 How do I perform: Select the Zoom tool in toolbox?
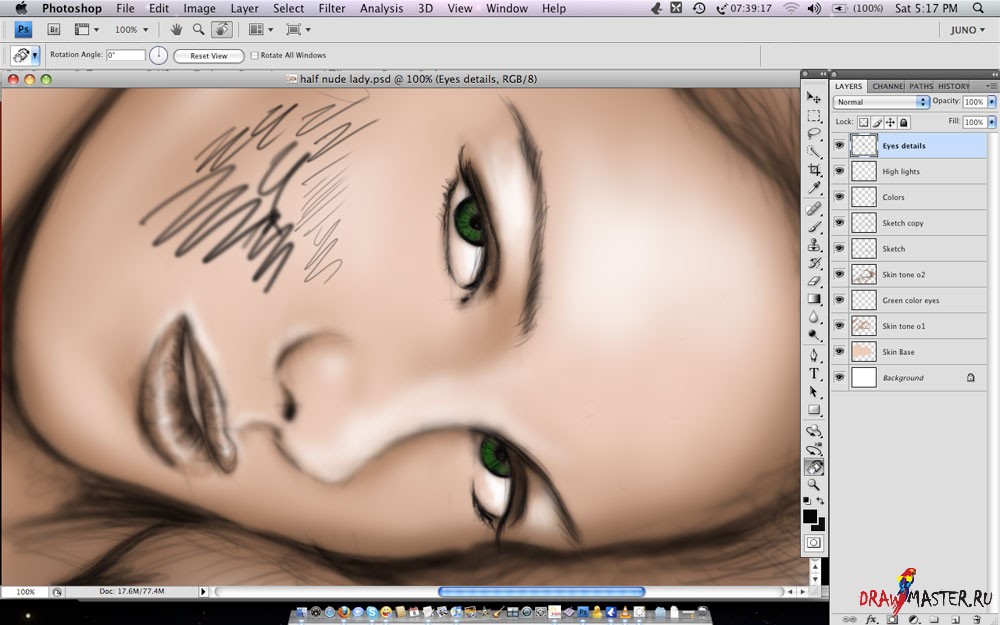pos(814,485)
